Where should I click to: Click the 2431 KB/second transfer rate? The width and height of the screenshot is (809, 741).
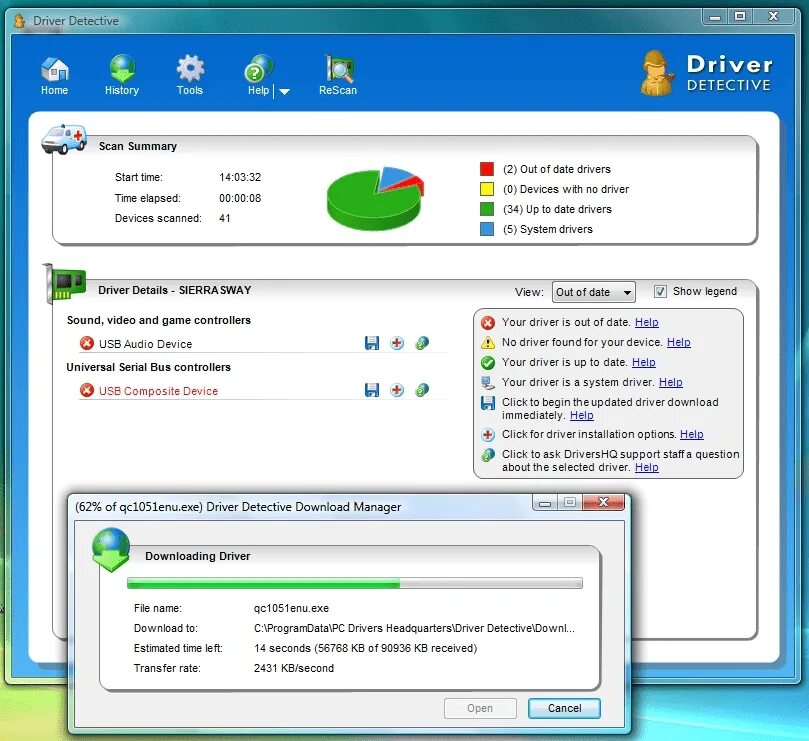[294, 668]
